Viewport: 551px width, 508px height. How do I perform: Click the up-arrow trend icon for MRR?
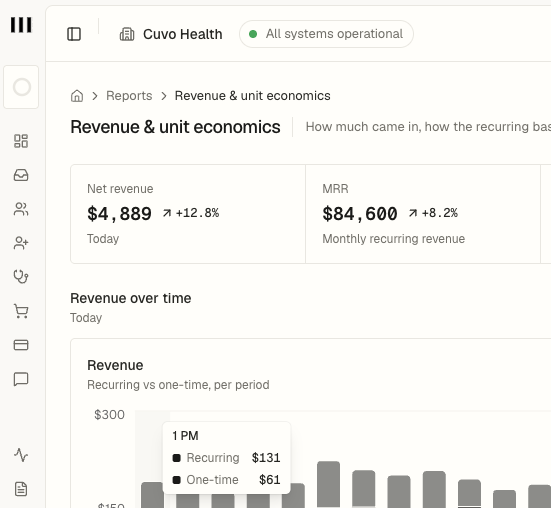[413, 213]
